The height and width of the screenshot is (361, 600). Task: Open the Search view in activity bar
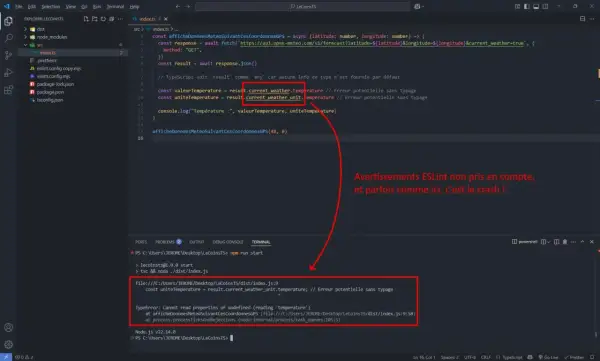tap(8, 38)
